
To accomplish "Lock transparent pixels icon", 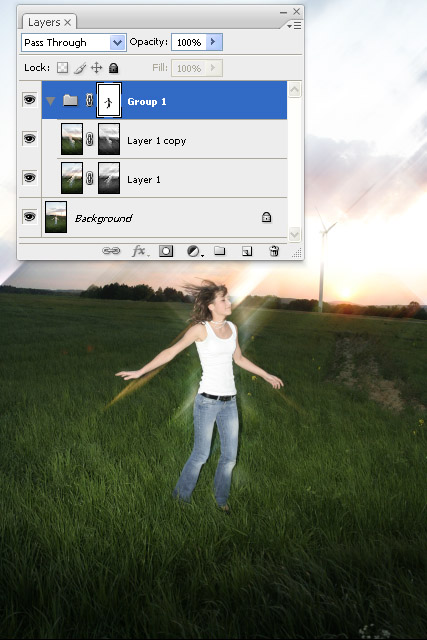I will coord(62,68).
